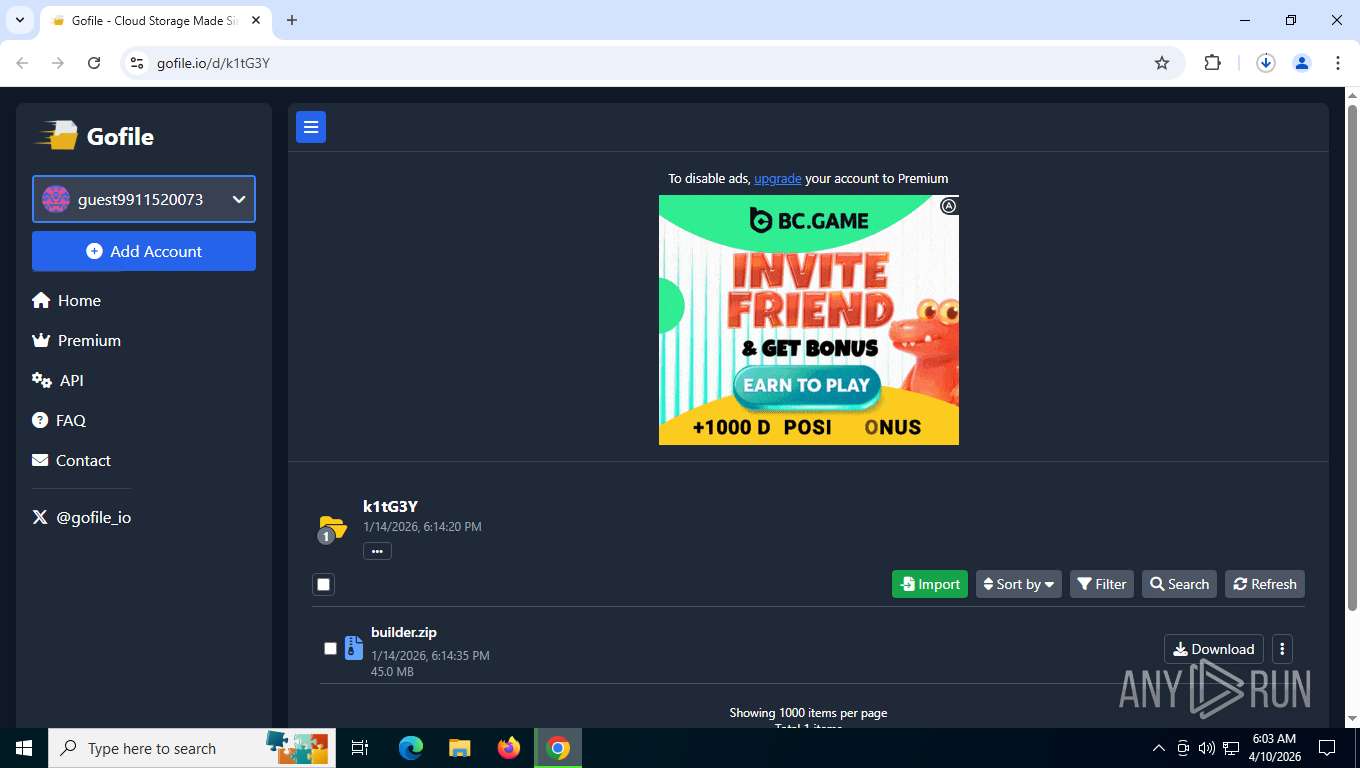Click the Search button in file toolbar
Screen dimensions: 1360x768
coord(1179,584)
